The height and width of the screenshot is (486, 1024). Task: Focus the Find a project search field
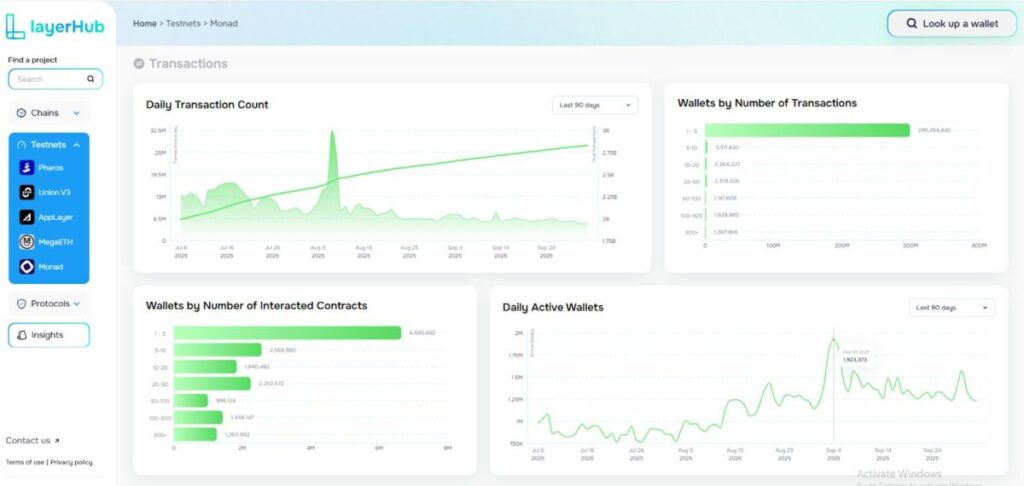[48, 78]
